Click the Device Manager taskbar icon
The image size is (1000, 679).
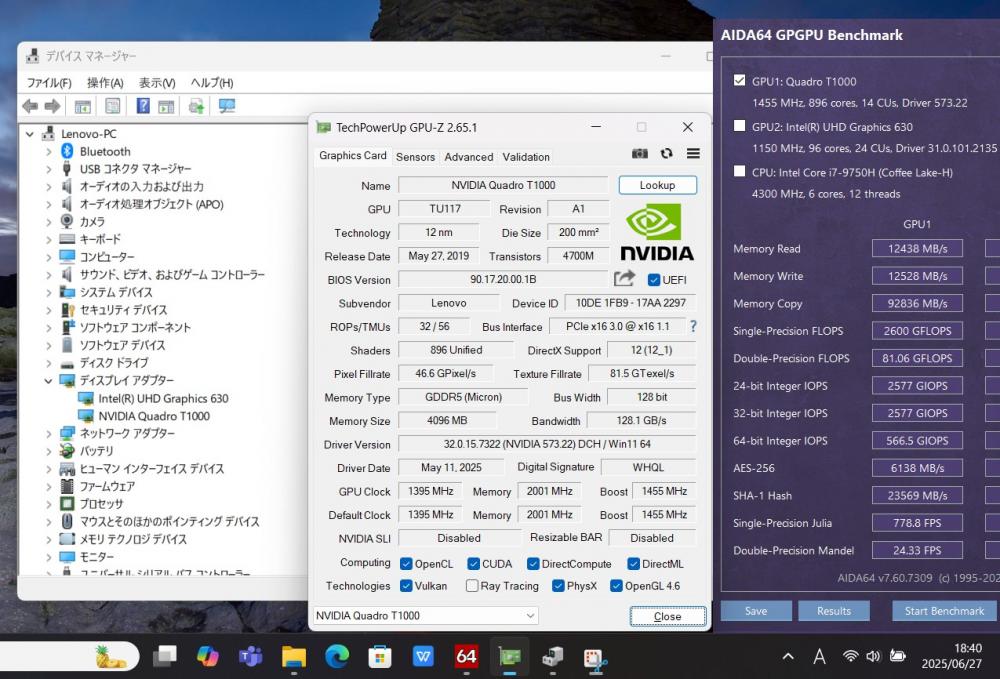[552, 655]
